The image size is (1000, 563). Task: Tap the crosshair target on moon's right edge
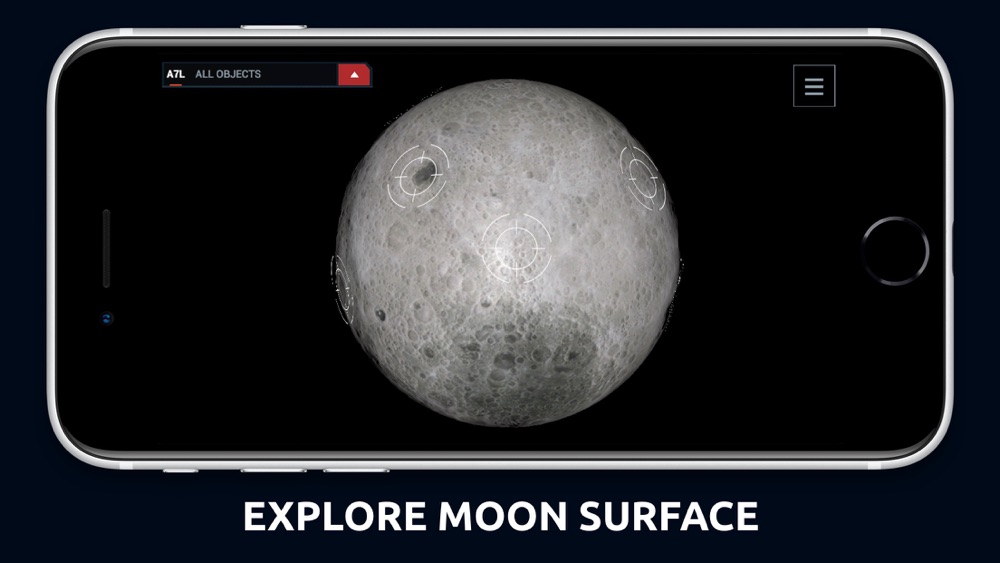pyautogui.click(x=642, y=177)
